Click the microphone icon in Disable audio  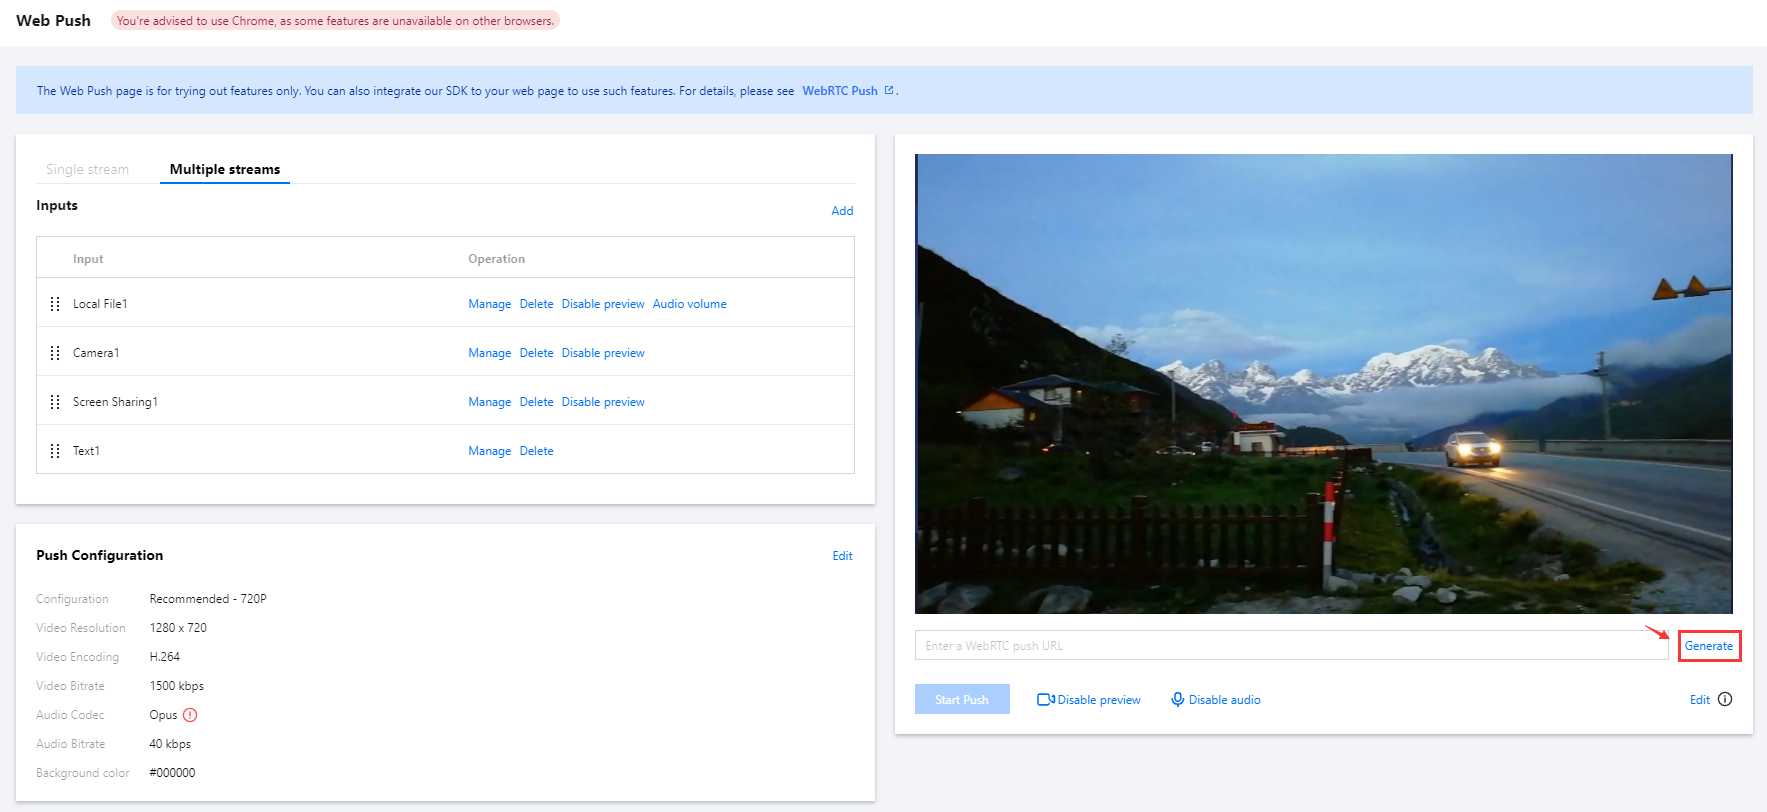(1178, 700)
